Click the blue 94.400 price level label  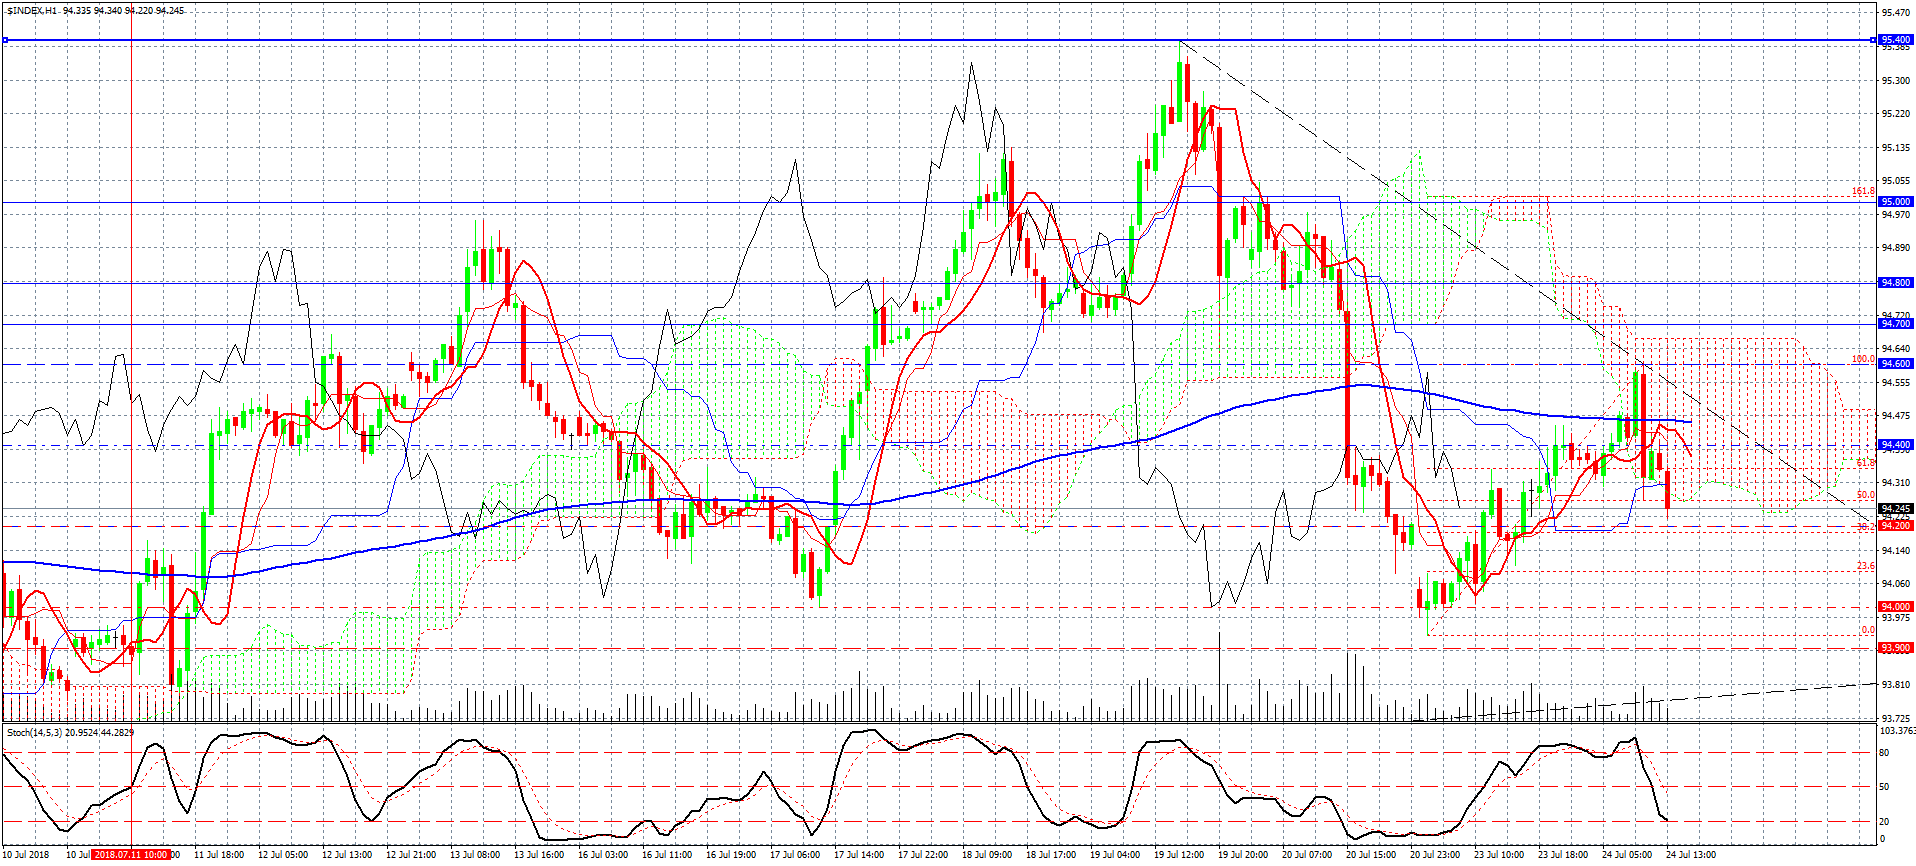[x=1895, y=444]
